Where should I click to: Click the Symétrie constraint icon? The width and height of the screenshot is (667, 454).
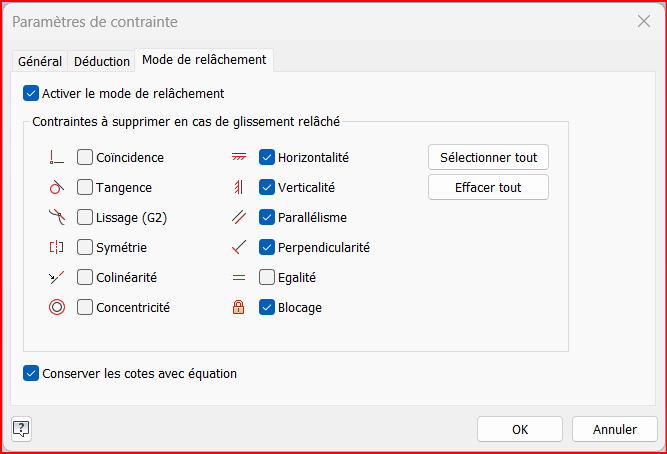click(x=56, y=247)
